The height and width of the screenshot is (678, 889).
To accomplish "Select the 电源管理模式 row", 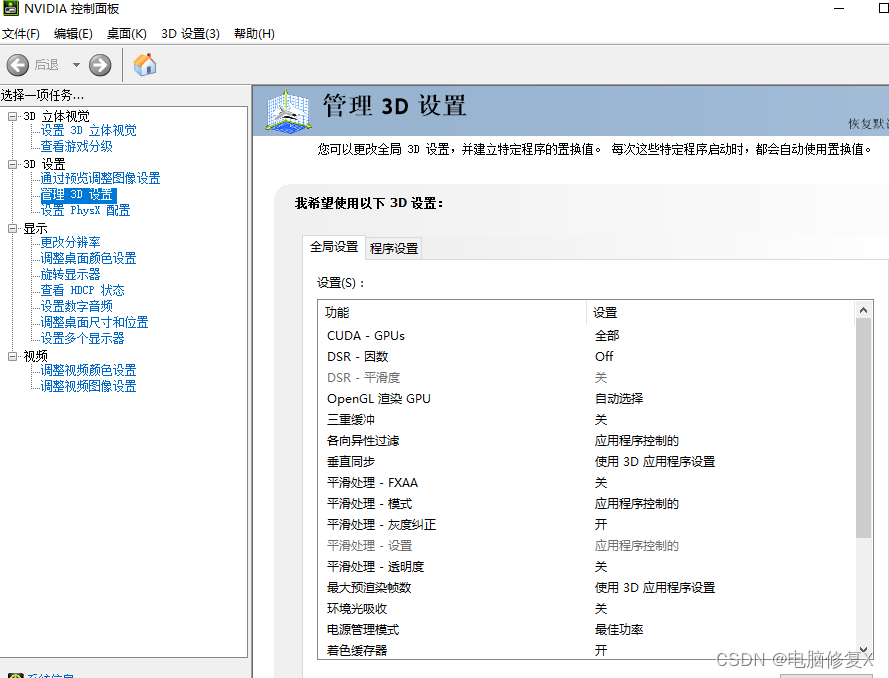I will click(587, 629).
